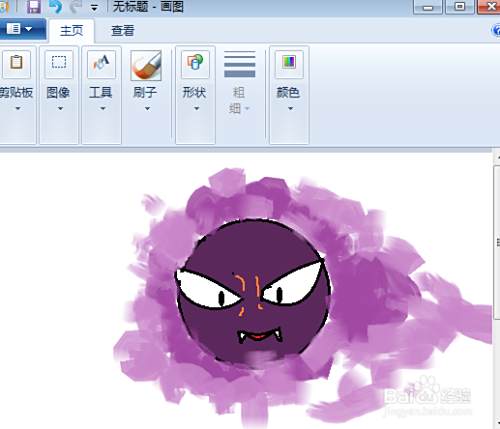
Task: Undo the last action
Action: [55, 7]
